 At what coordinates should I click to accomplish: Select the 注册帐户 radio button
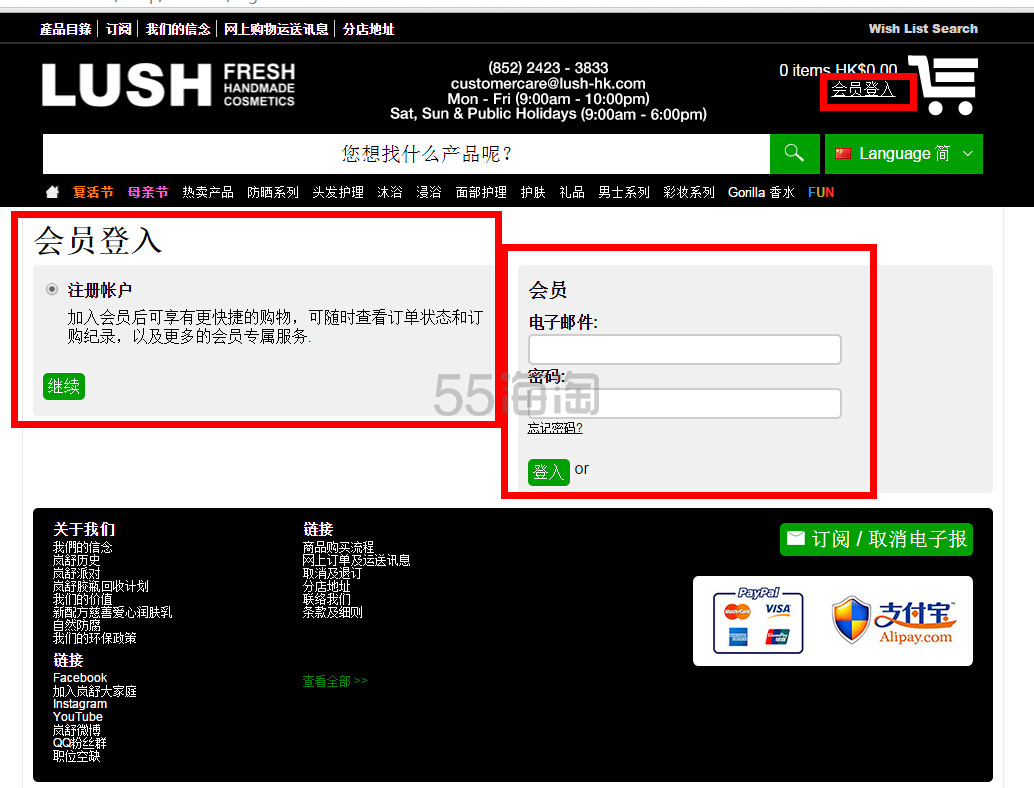pos(51,289)
